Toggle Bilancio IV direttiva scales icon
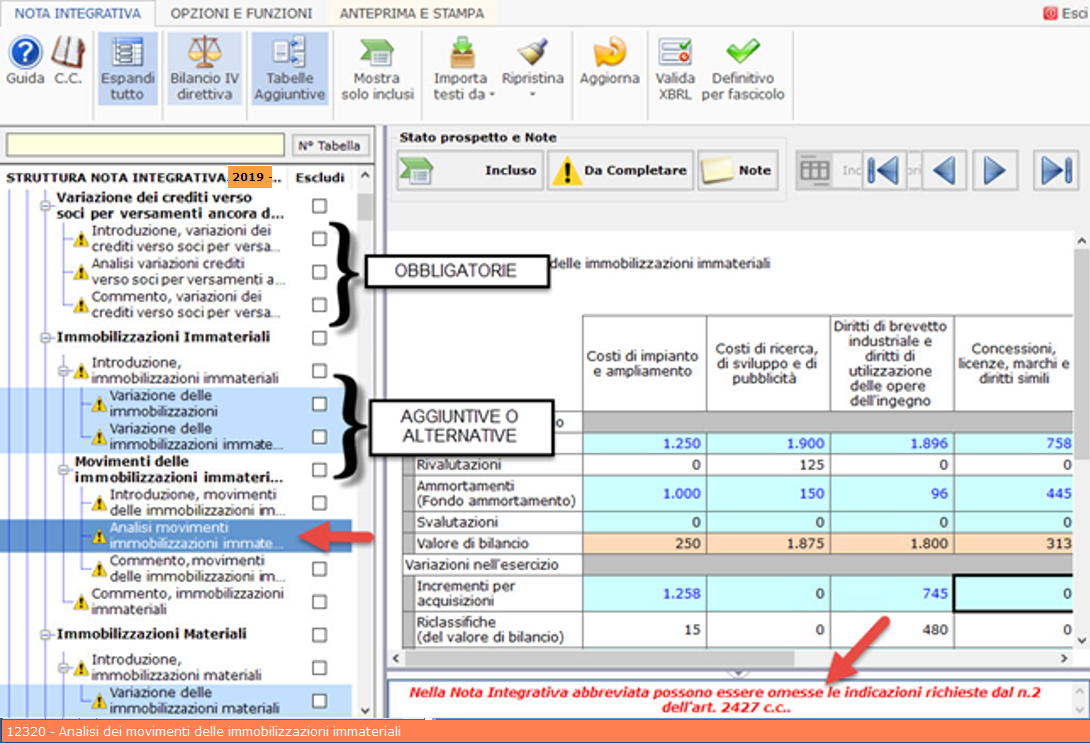This screenshot has height=743, width=1090. pos(204,51)
